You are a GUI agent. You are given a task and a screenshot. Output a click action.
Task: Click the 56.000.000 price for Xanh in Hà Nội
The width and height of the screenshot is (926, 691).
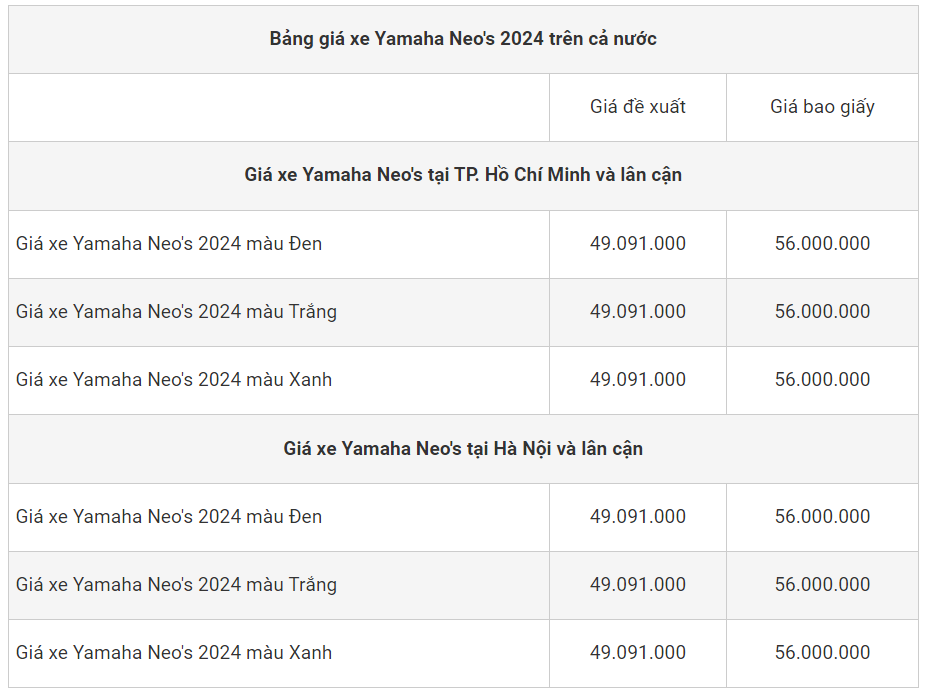click(x=822, y=653)
